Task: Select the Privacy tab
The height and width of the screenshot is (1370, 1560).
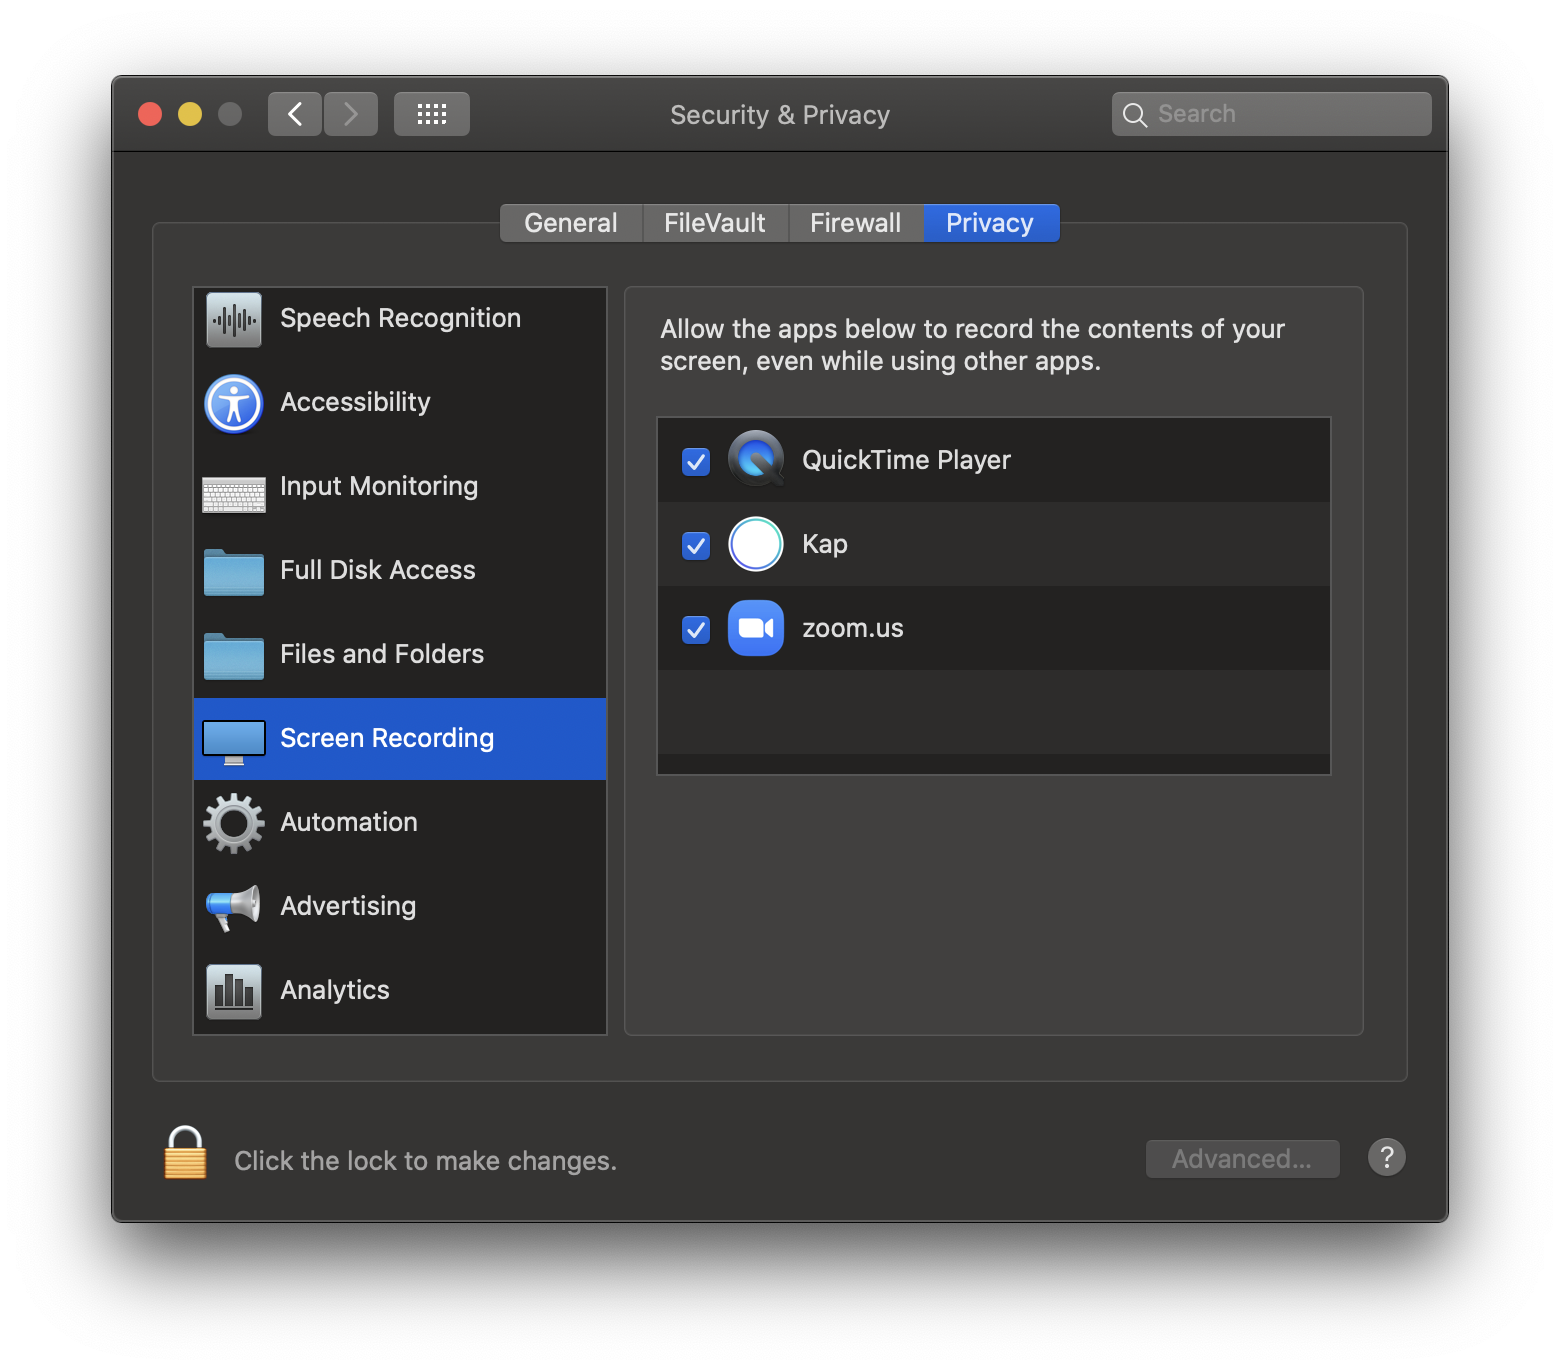Action: 991,223
